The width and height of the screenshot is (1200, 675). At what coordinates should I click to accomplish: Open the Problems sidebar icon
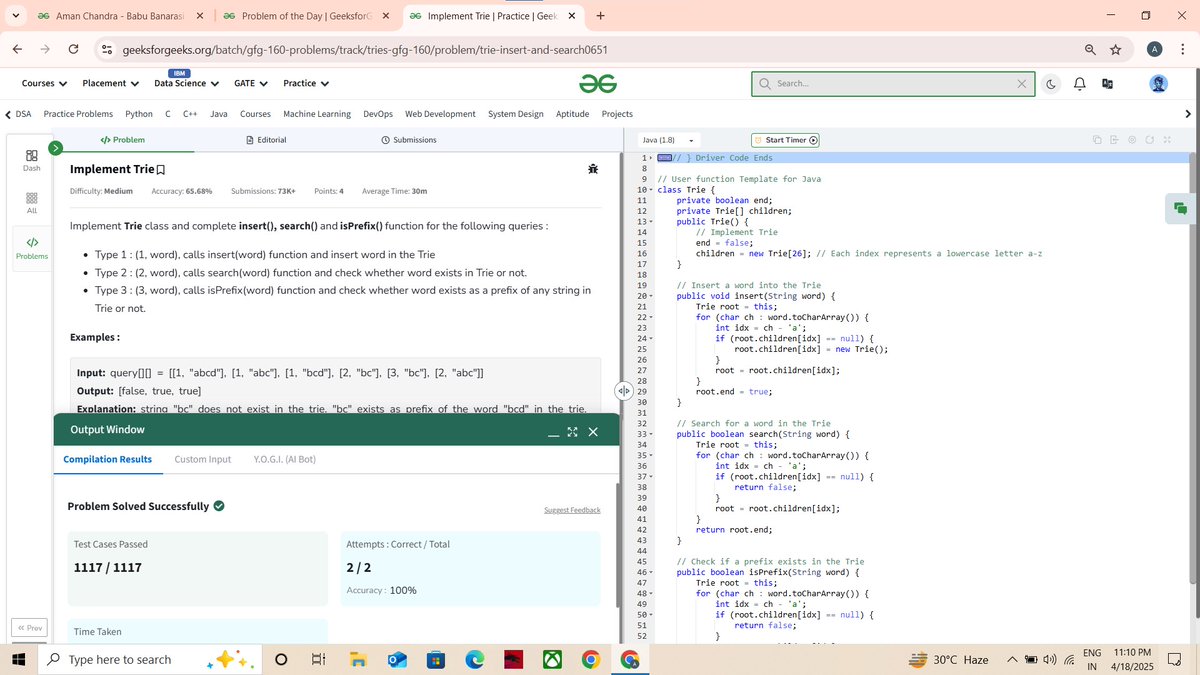click(32, 248)
